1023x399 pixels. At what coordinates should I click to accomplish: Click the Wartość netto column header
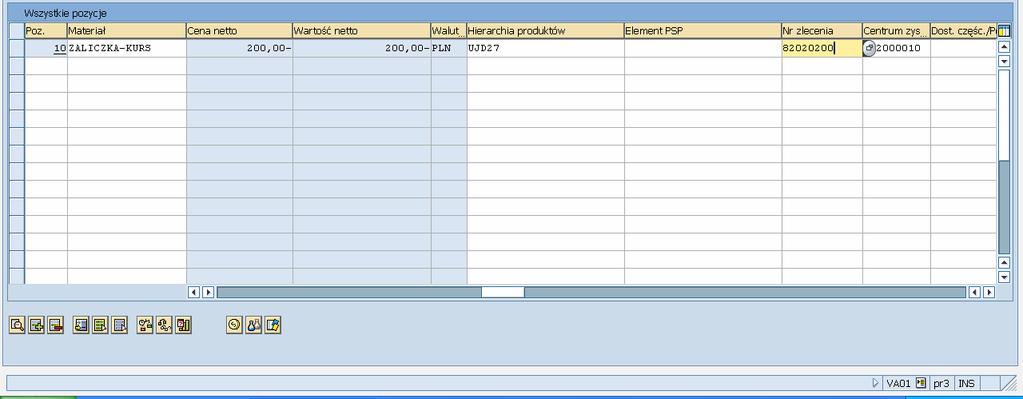(361, 31)
